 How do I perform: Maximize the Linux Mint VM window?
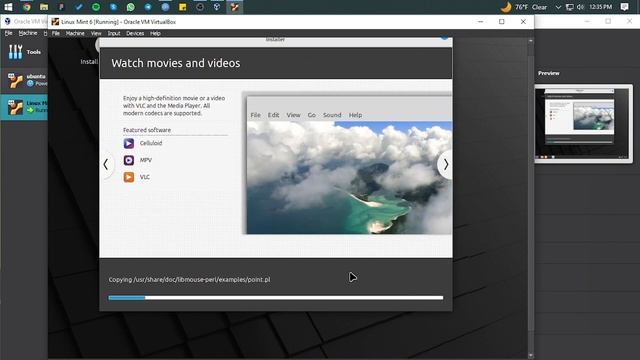pos(502,22)
